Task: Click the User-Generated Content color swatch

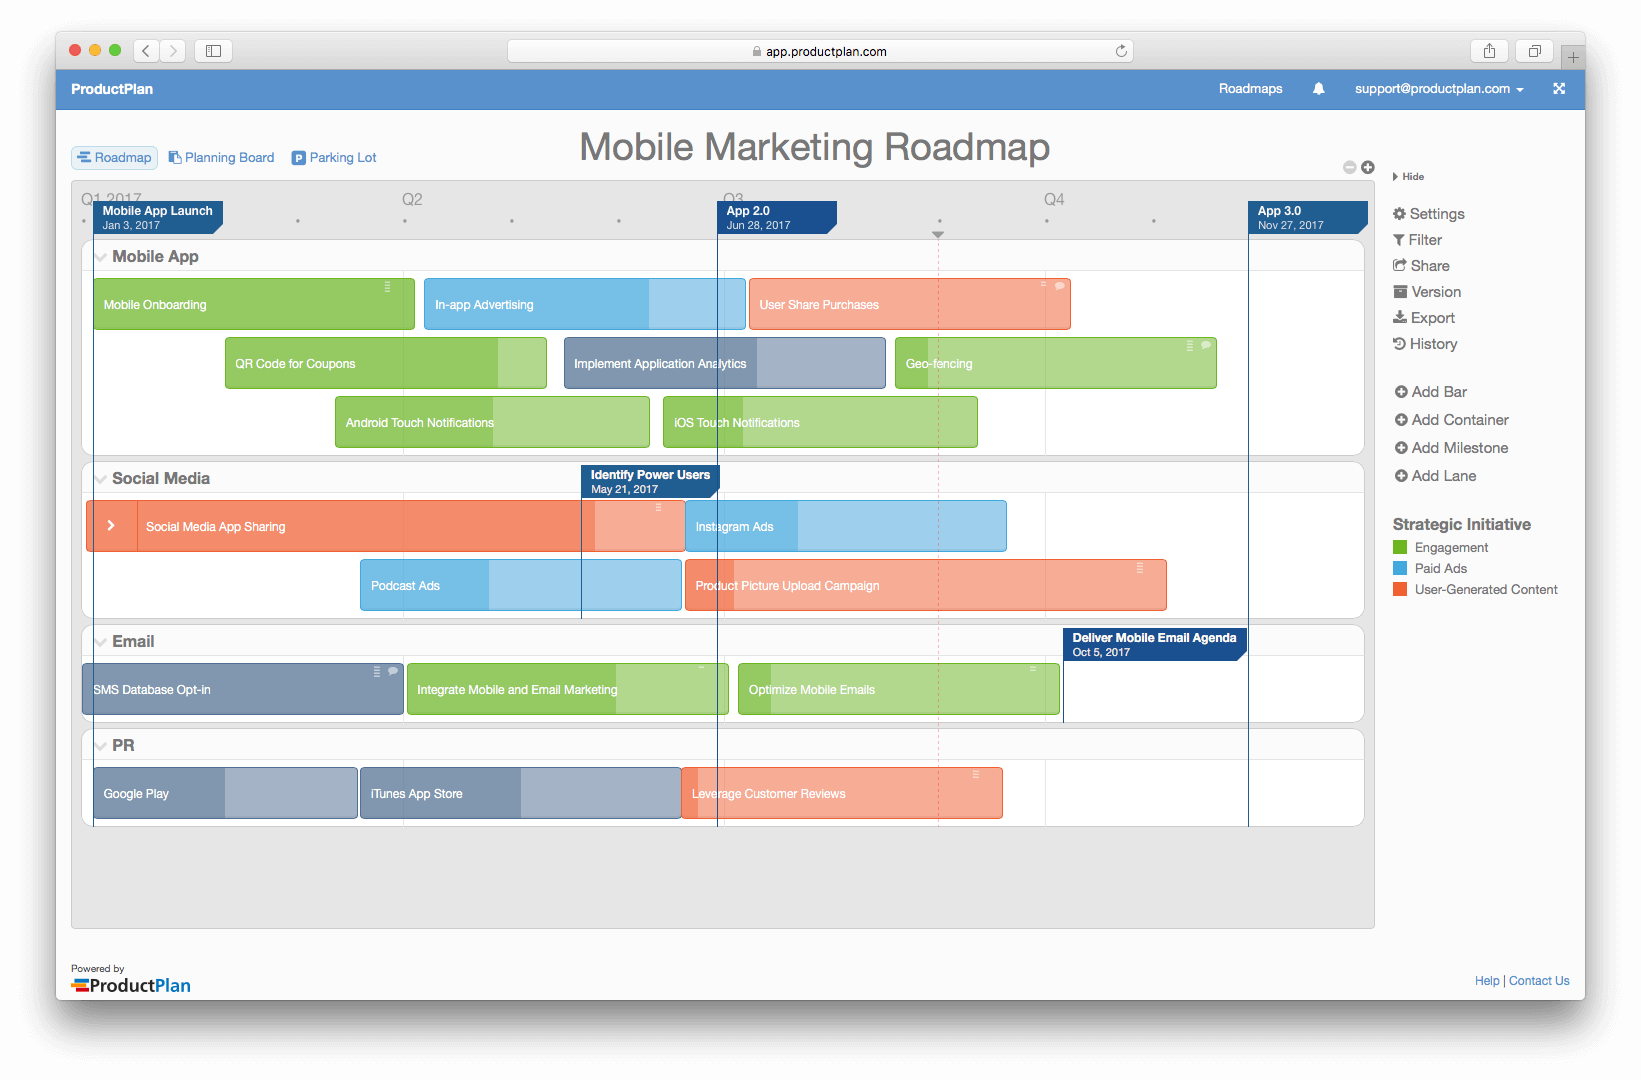Action: 1400,590
